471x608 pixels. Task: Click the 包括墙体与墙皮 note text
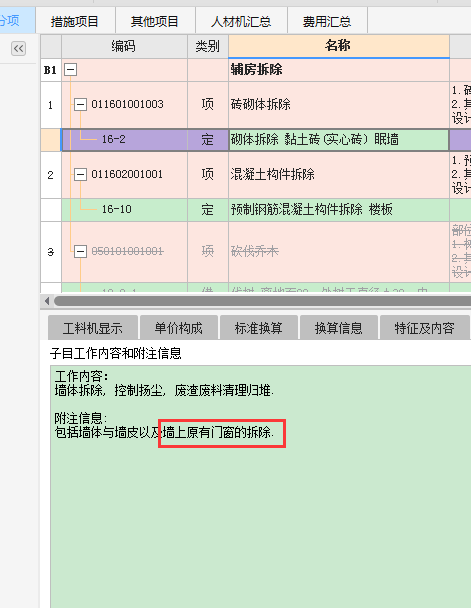tap(164, 432)
